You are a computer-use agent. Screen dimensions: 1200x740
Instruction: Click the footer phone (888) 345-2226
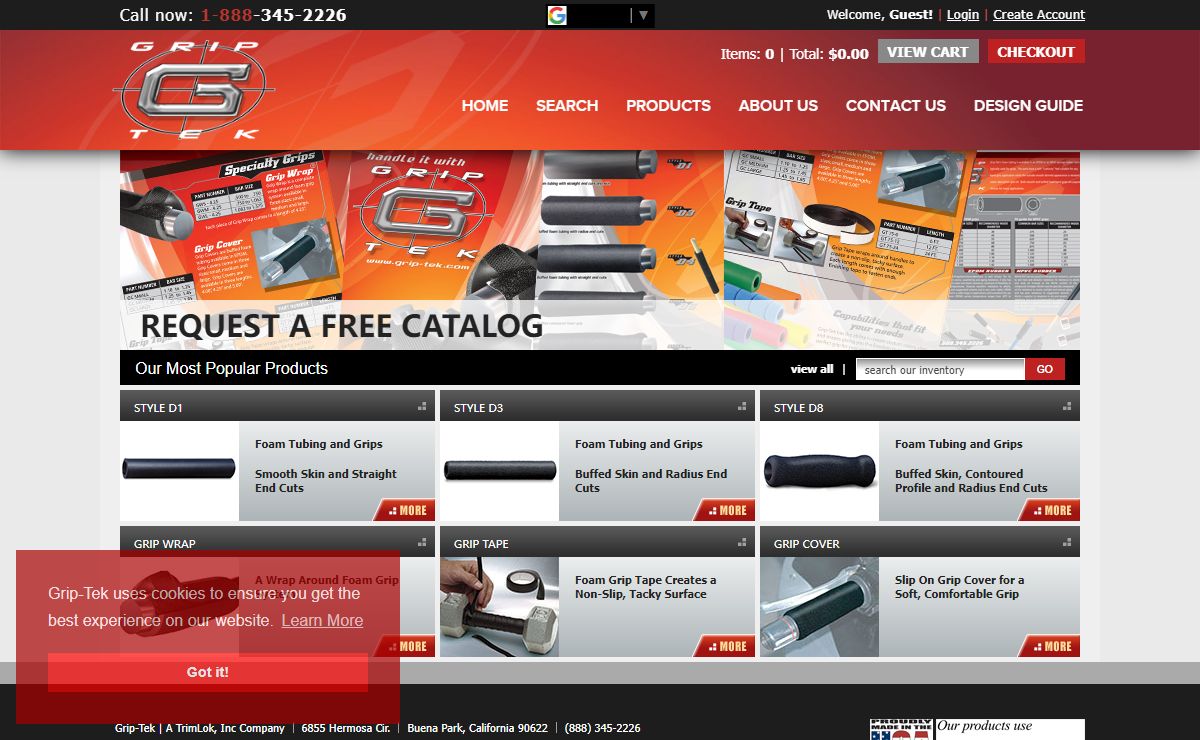tap(602, 728)
